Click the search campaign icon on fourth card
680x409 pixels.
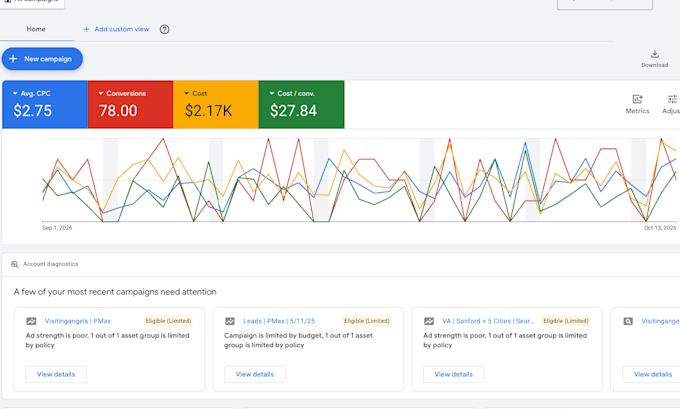[x=628, y=321]
